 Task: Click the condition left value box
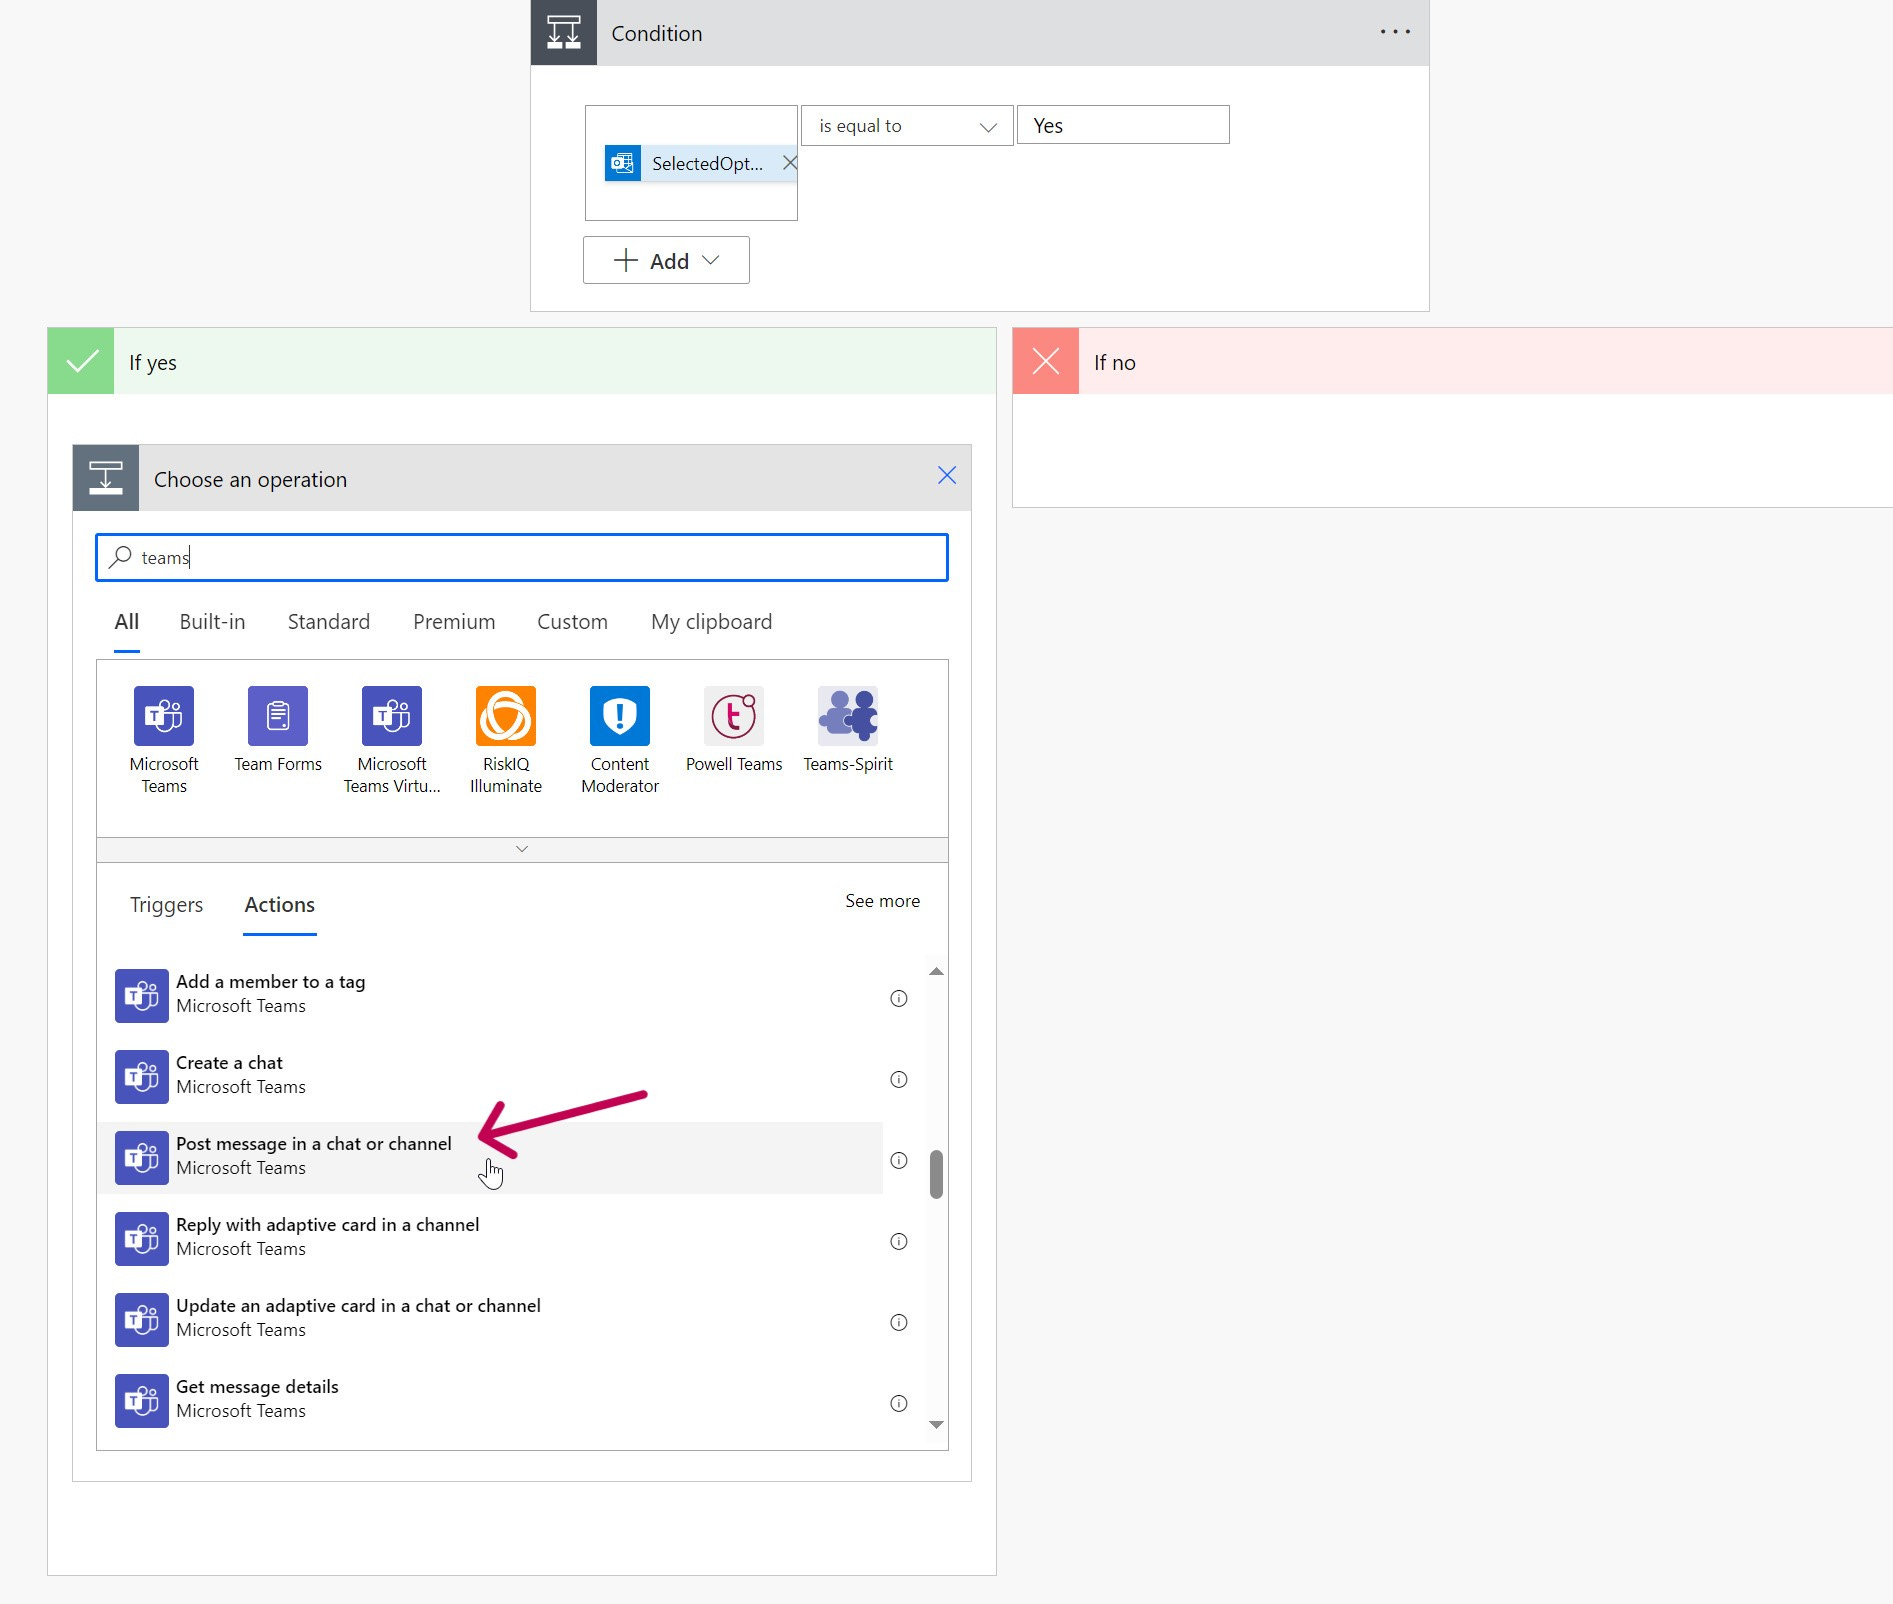[x=691, y=163]
